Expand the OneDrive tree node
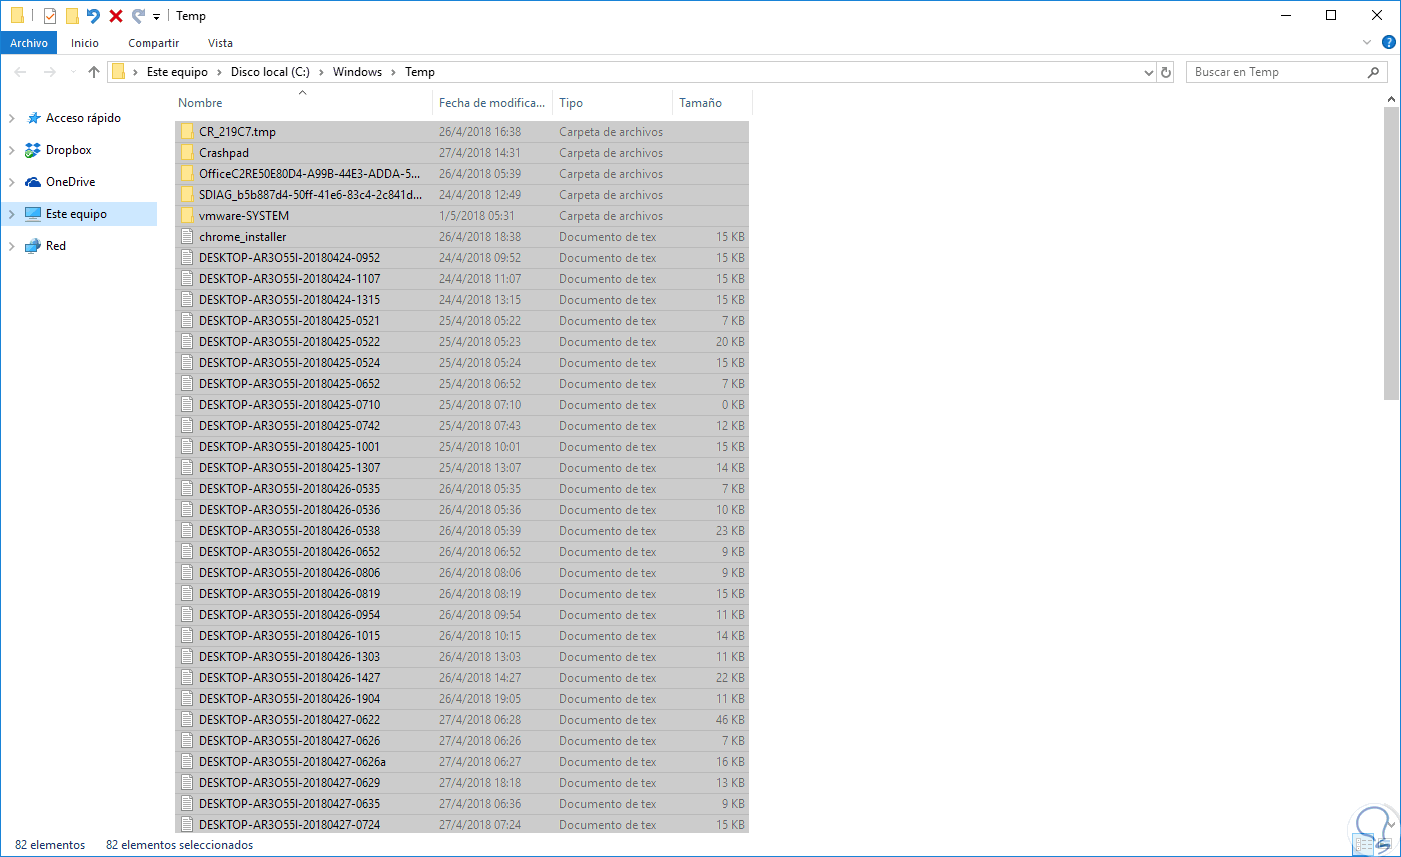 pos(12,182)
